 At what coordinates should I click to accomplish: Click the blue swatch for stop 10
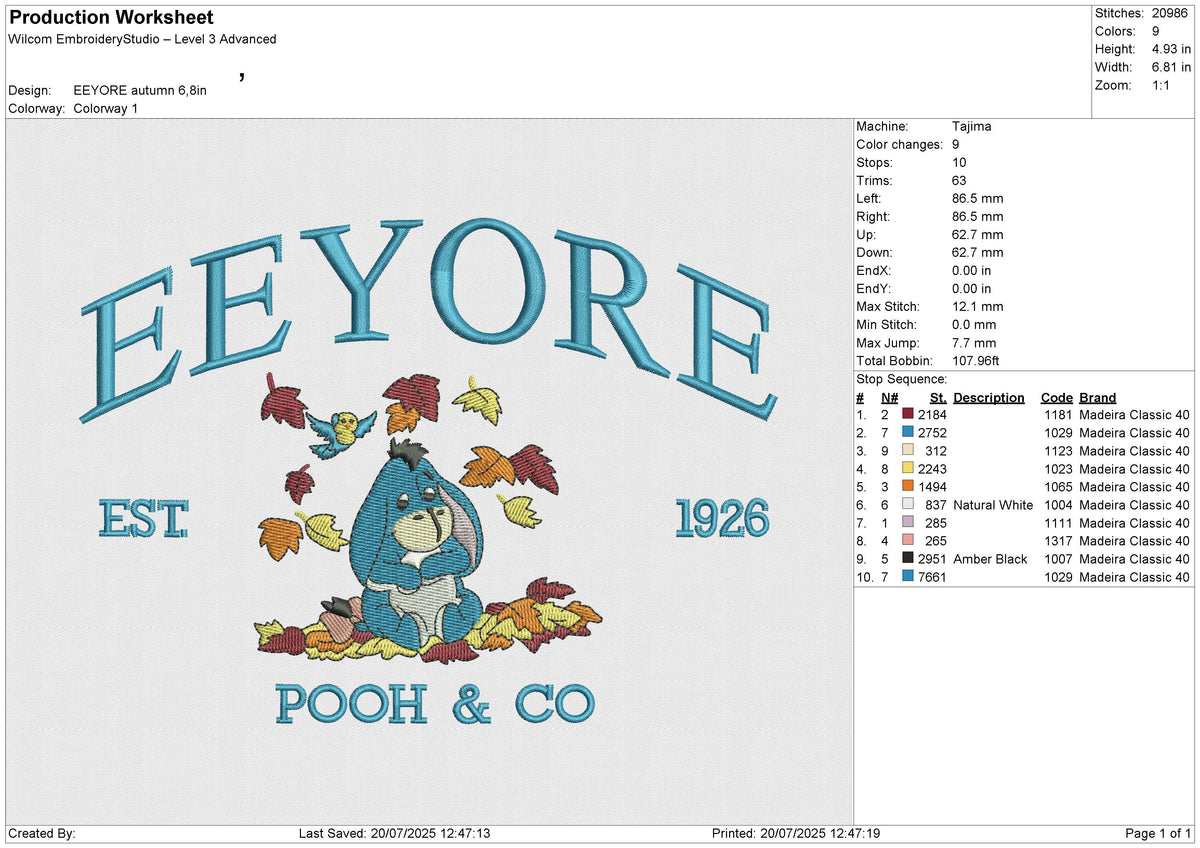click(908, 577)
